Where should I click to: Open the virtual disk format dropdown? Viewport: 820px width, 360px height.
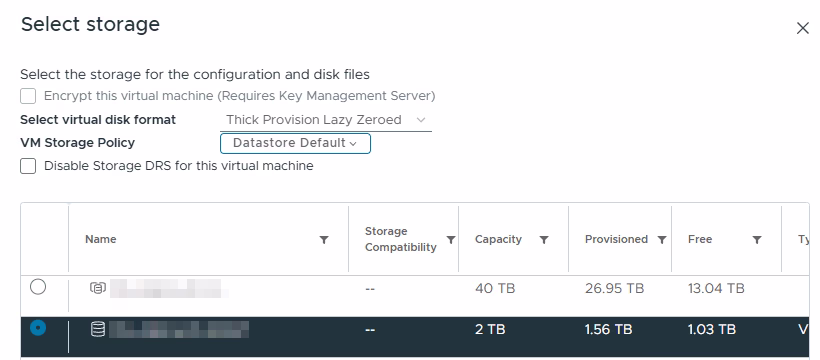coord(326,120)
